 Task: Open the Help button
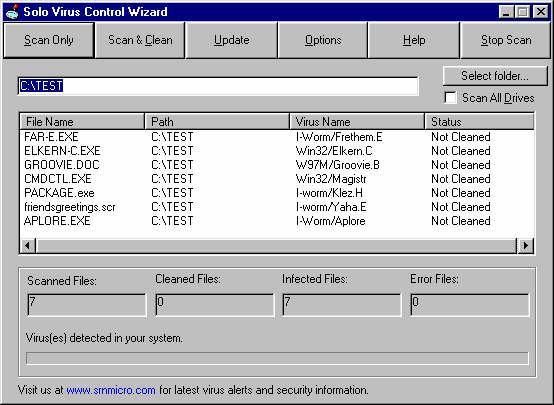point(414,40)
